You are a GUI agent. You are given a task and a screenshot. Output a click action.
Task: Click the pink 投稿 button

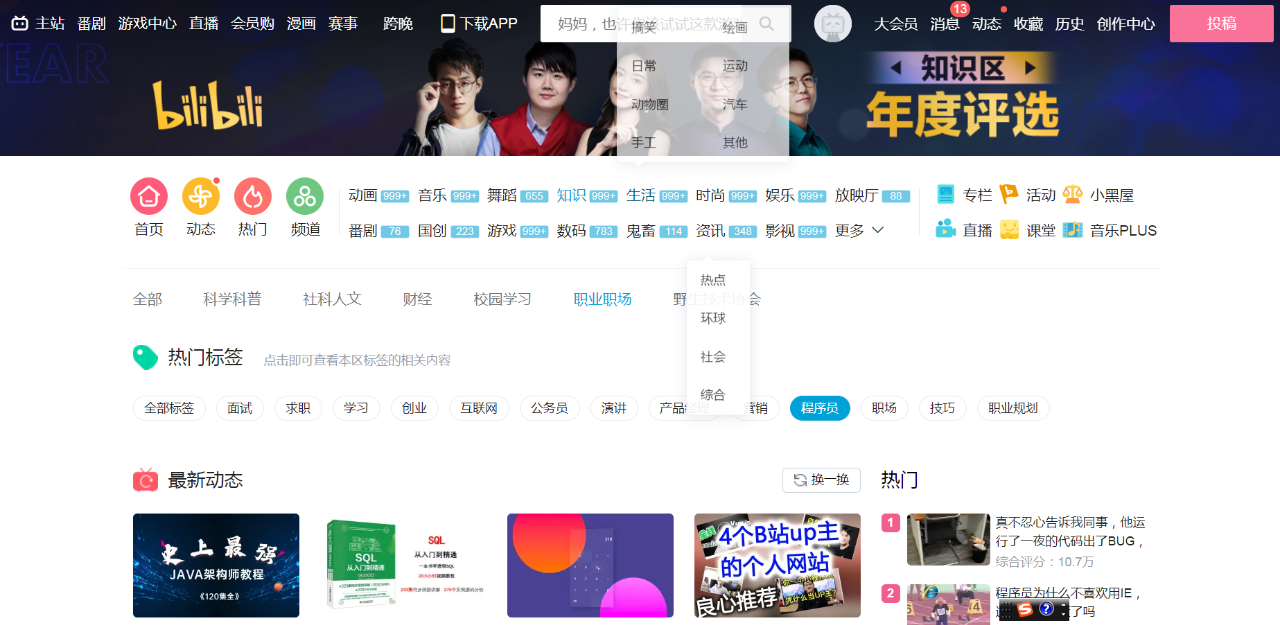point(1222,23)
